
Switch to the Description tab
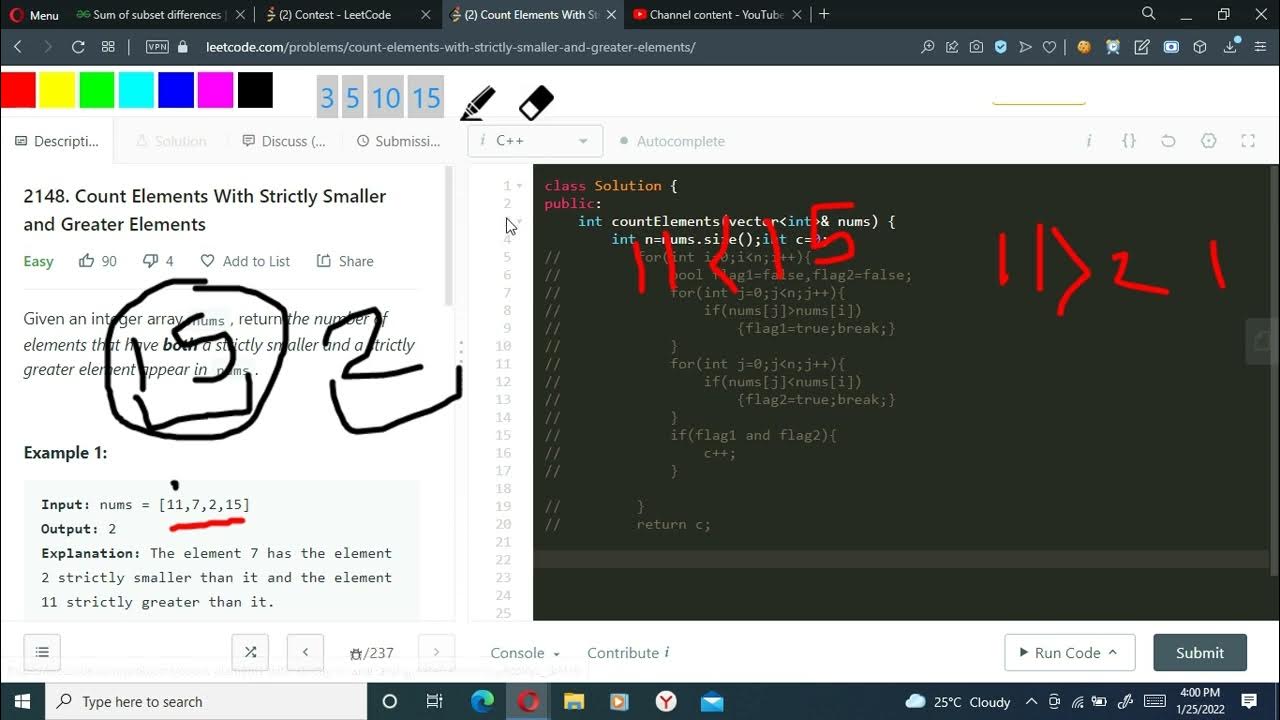[57, 141]
